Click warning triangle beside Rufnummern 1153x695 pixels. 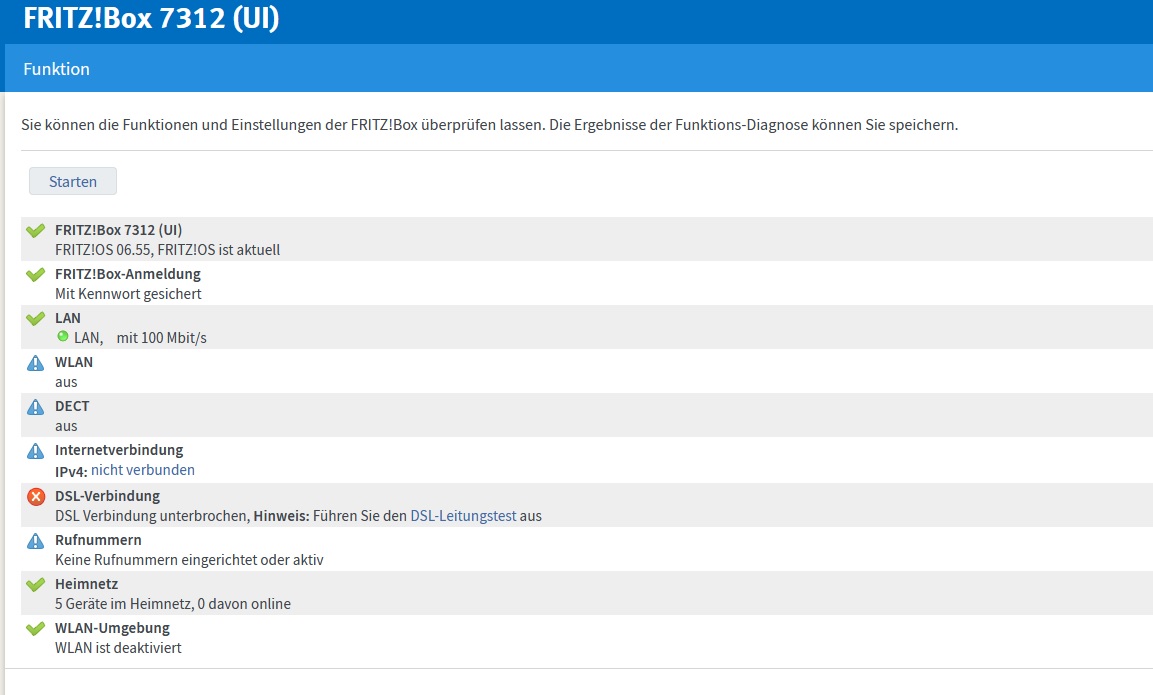tap(35, 541)
